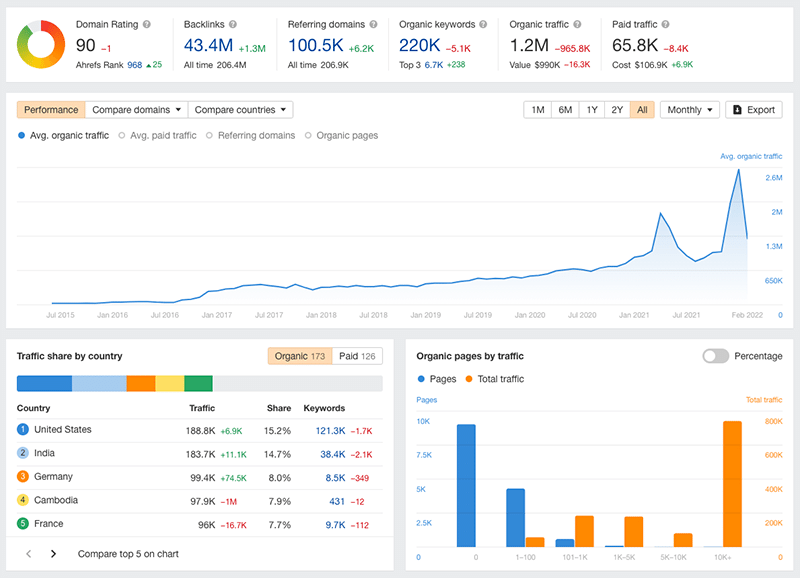The width and height of the screenshot is (800, 578).
Task: Click France green segment in share bar
Action: [198, 384]
